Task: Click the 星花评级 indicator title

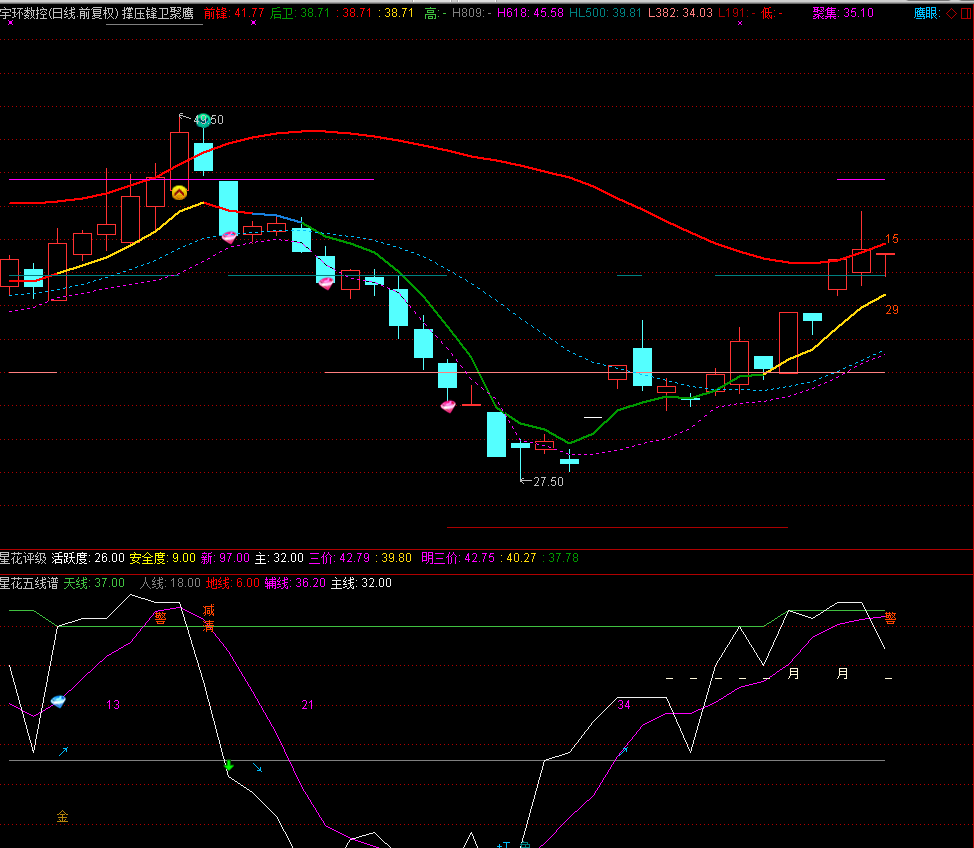Action: tap(23, 558)
